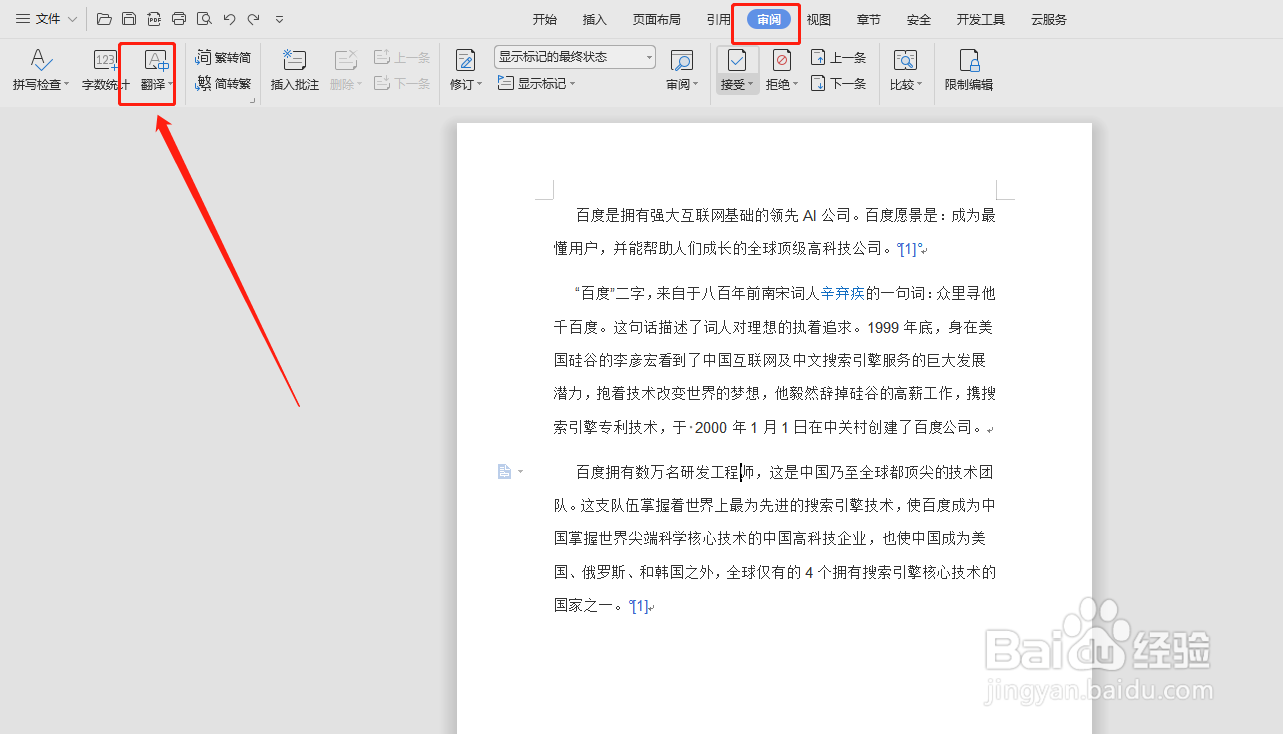This screenshot has width=1283, height=734.
Task: Click the 字数统计 word count icon
Action: tap(105, 61)
